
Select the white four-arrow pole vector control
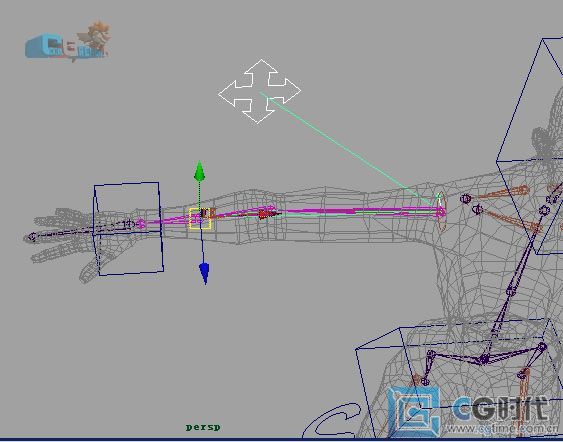coord(259,92)
